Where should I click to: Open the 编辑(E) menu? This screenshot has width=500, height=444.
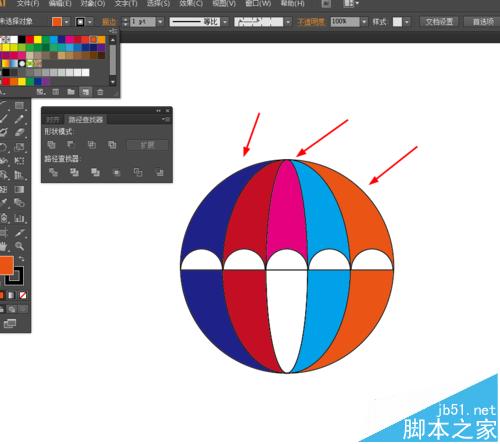pyautogui.click(x=60, y=4)
